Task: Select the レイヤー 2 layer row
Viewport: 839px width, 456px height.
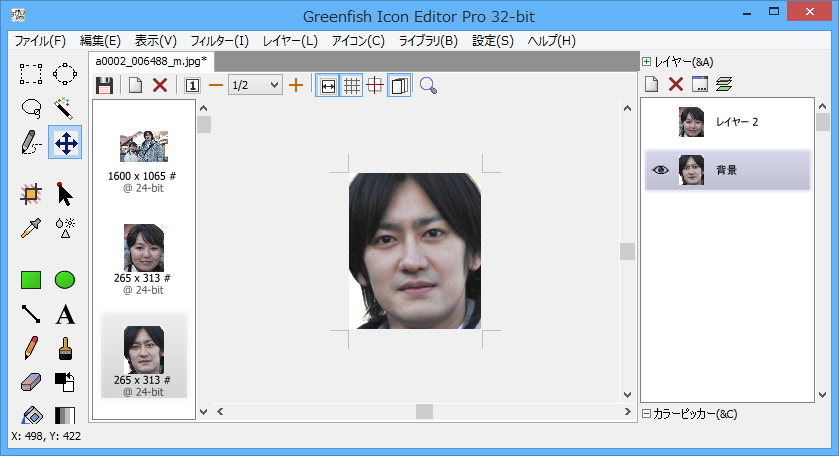Action: tap(728, 122)
